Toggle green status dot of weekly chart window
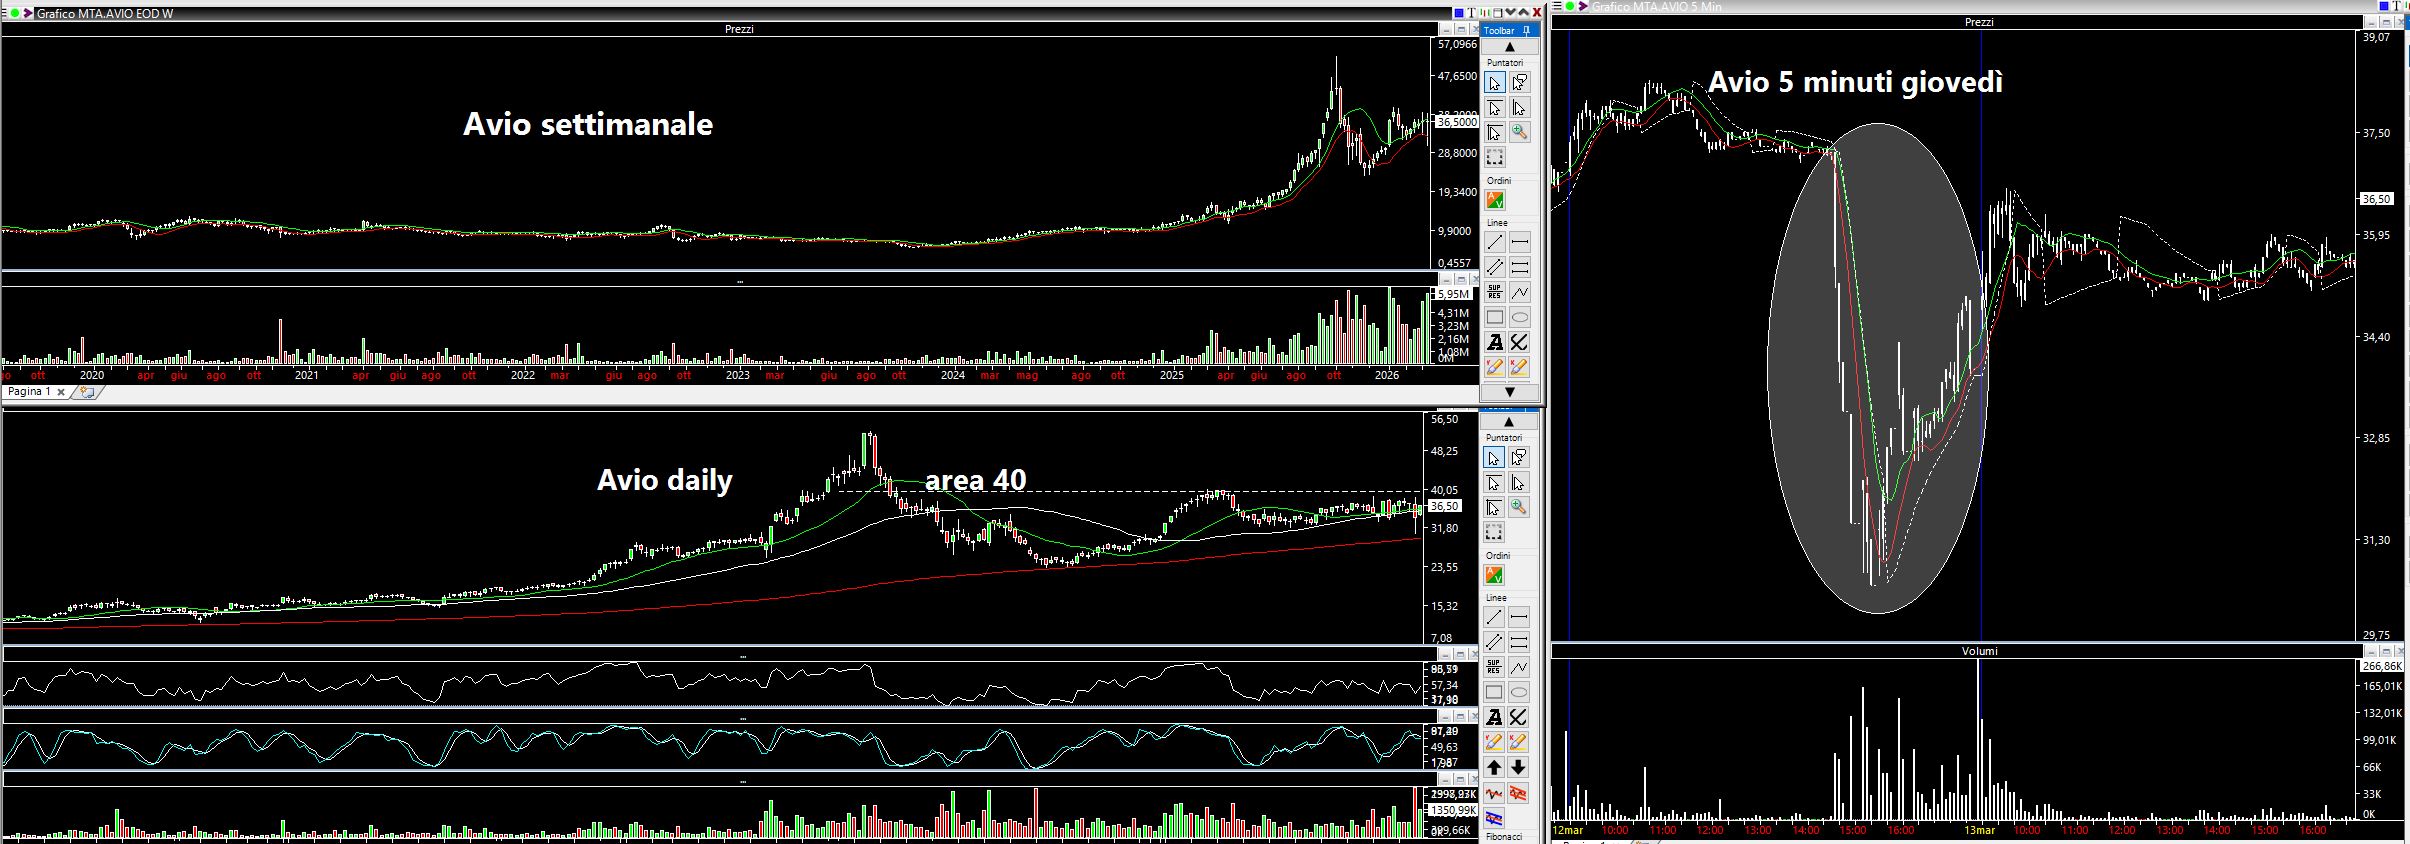This screenshot has height=844, width=2410. click(x=15, y=13)
